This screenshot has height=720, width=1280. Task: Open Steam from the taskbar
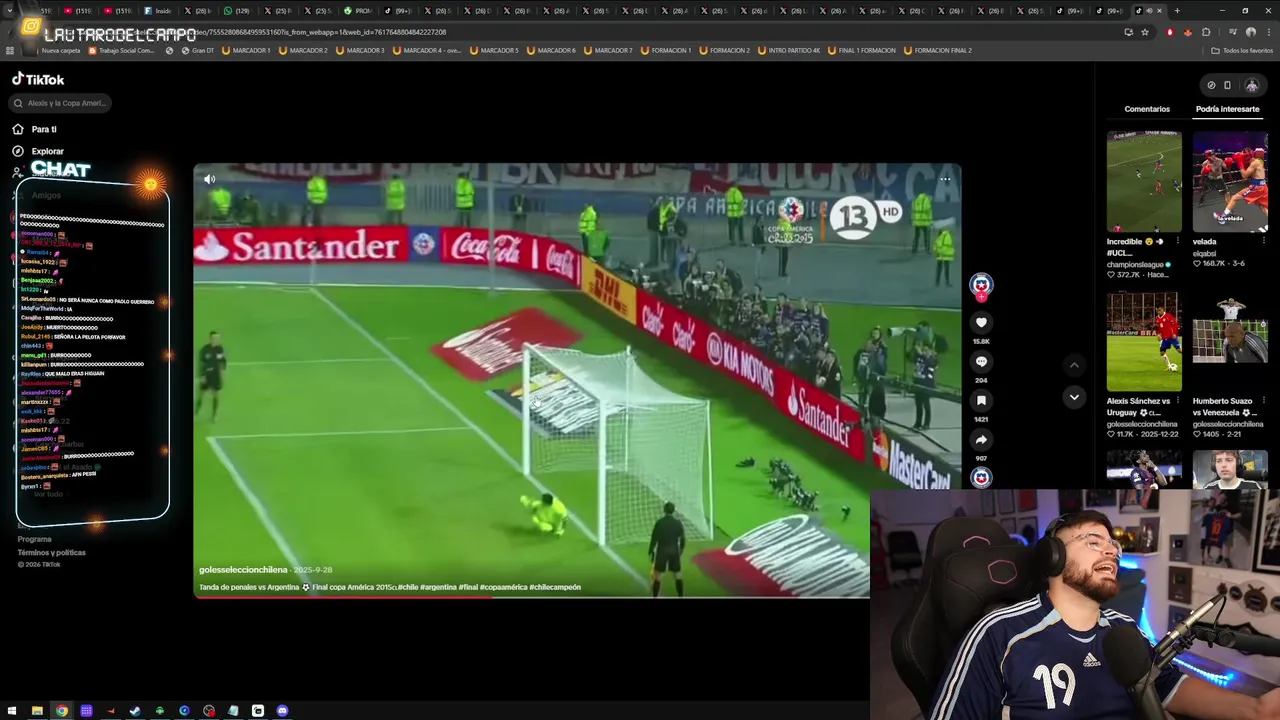click(135, 711)
